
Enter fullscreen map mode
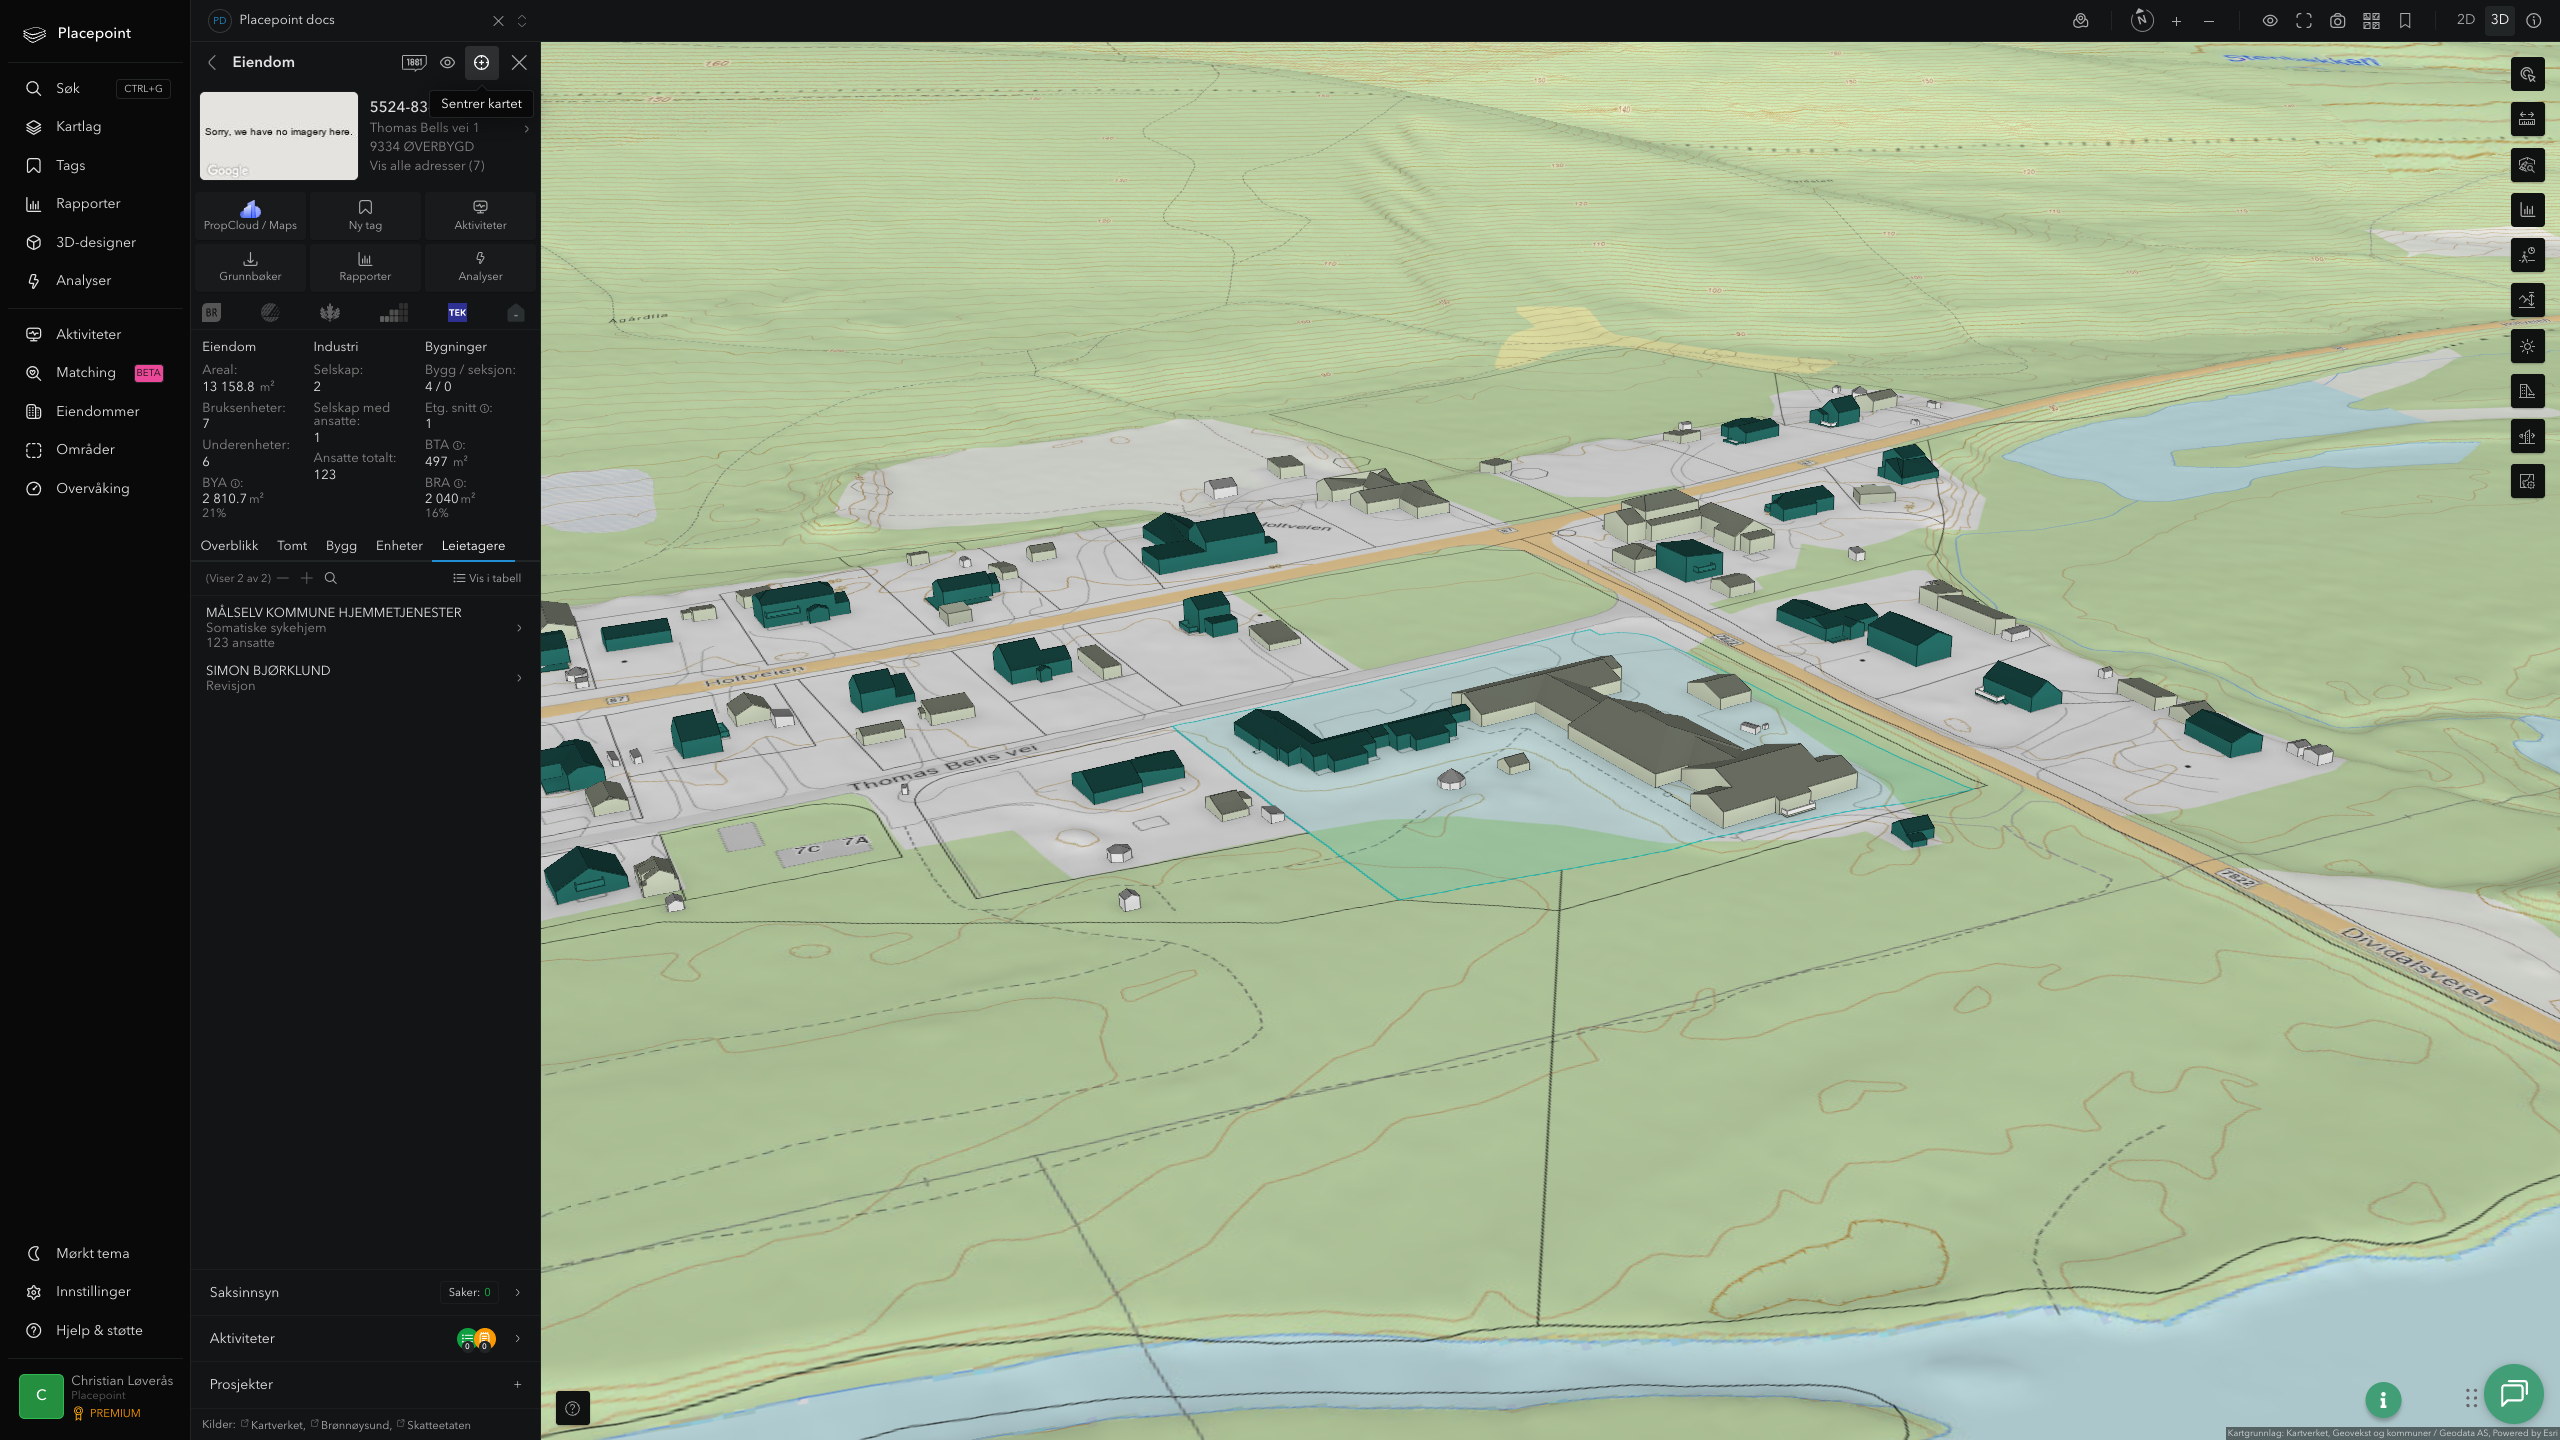[2304, 21]
